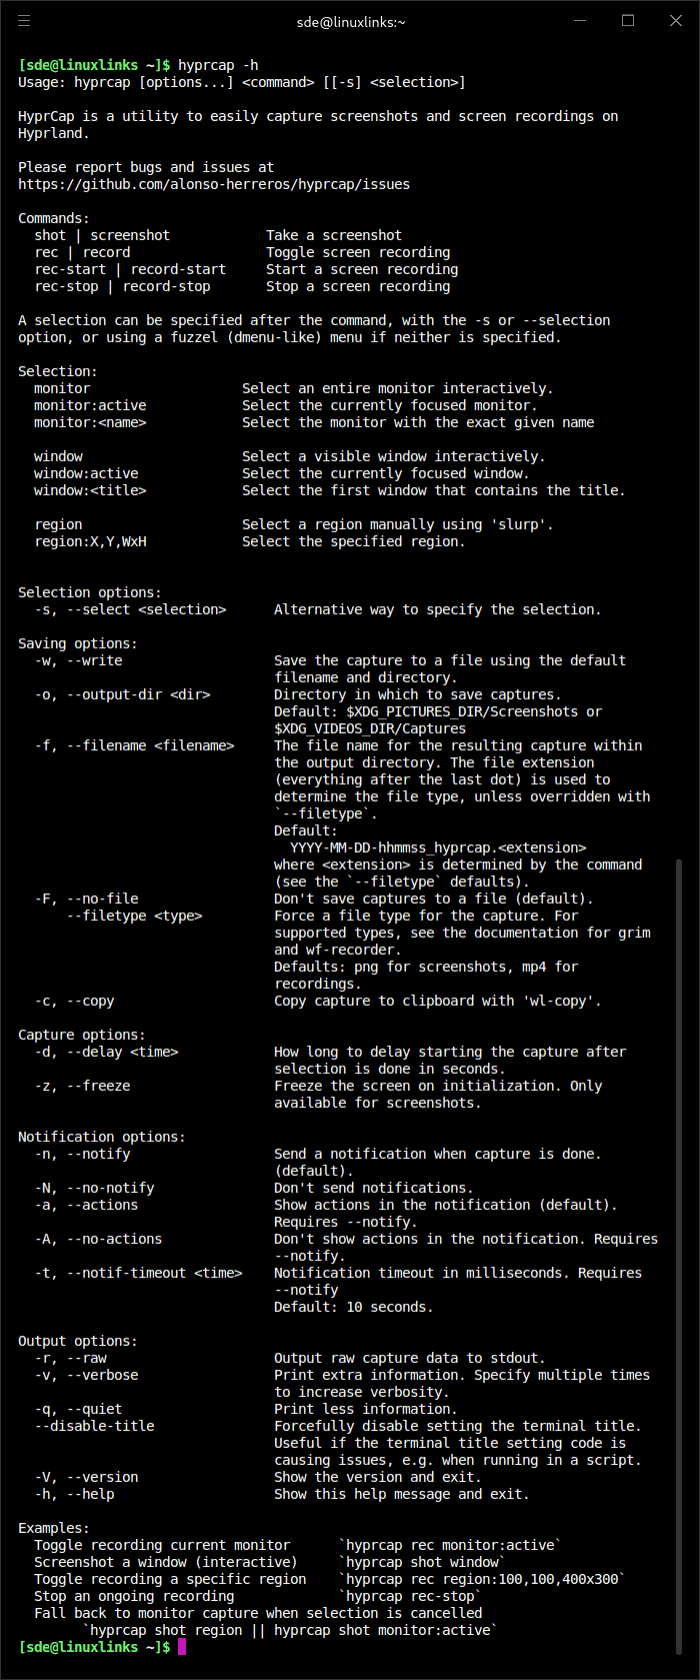700x1680 pixels.
Task: Click the 'region:X,Y,WxH' selection entry
Action: point(90,541)
